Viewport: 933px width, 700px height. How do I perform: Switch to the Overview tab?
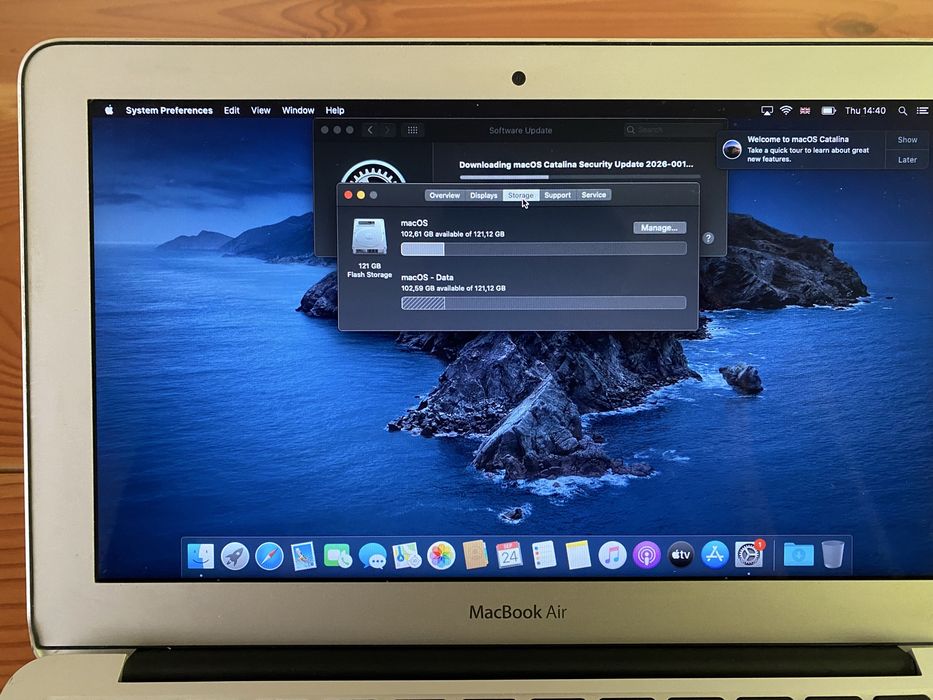[x=445, y=195]
